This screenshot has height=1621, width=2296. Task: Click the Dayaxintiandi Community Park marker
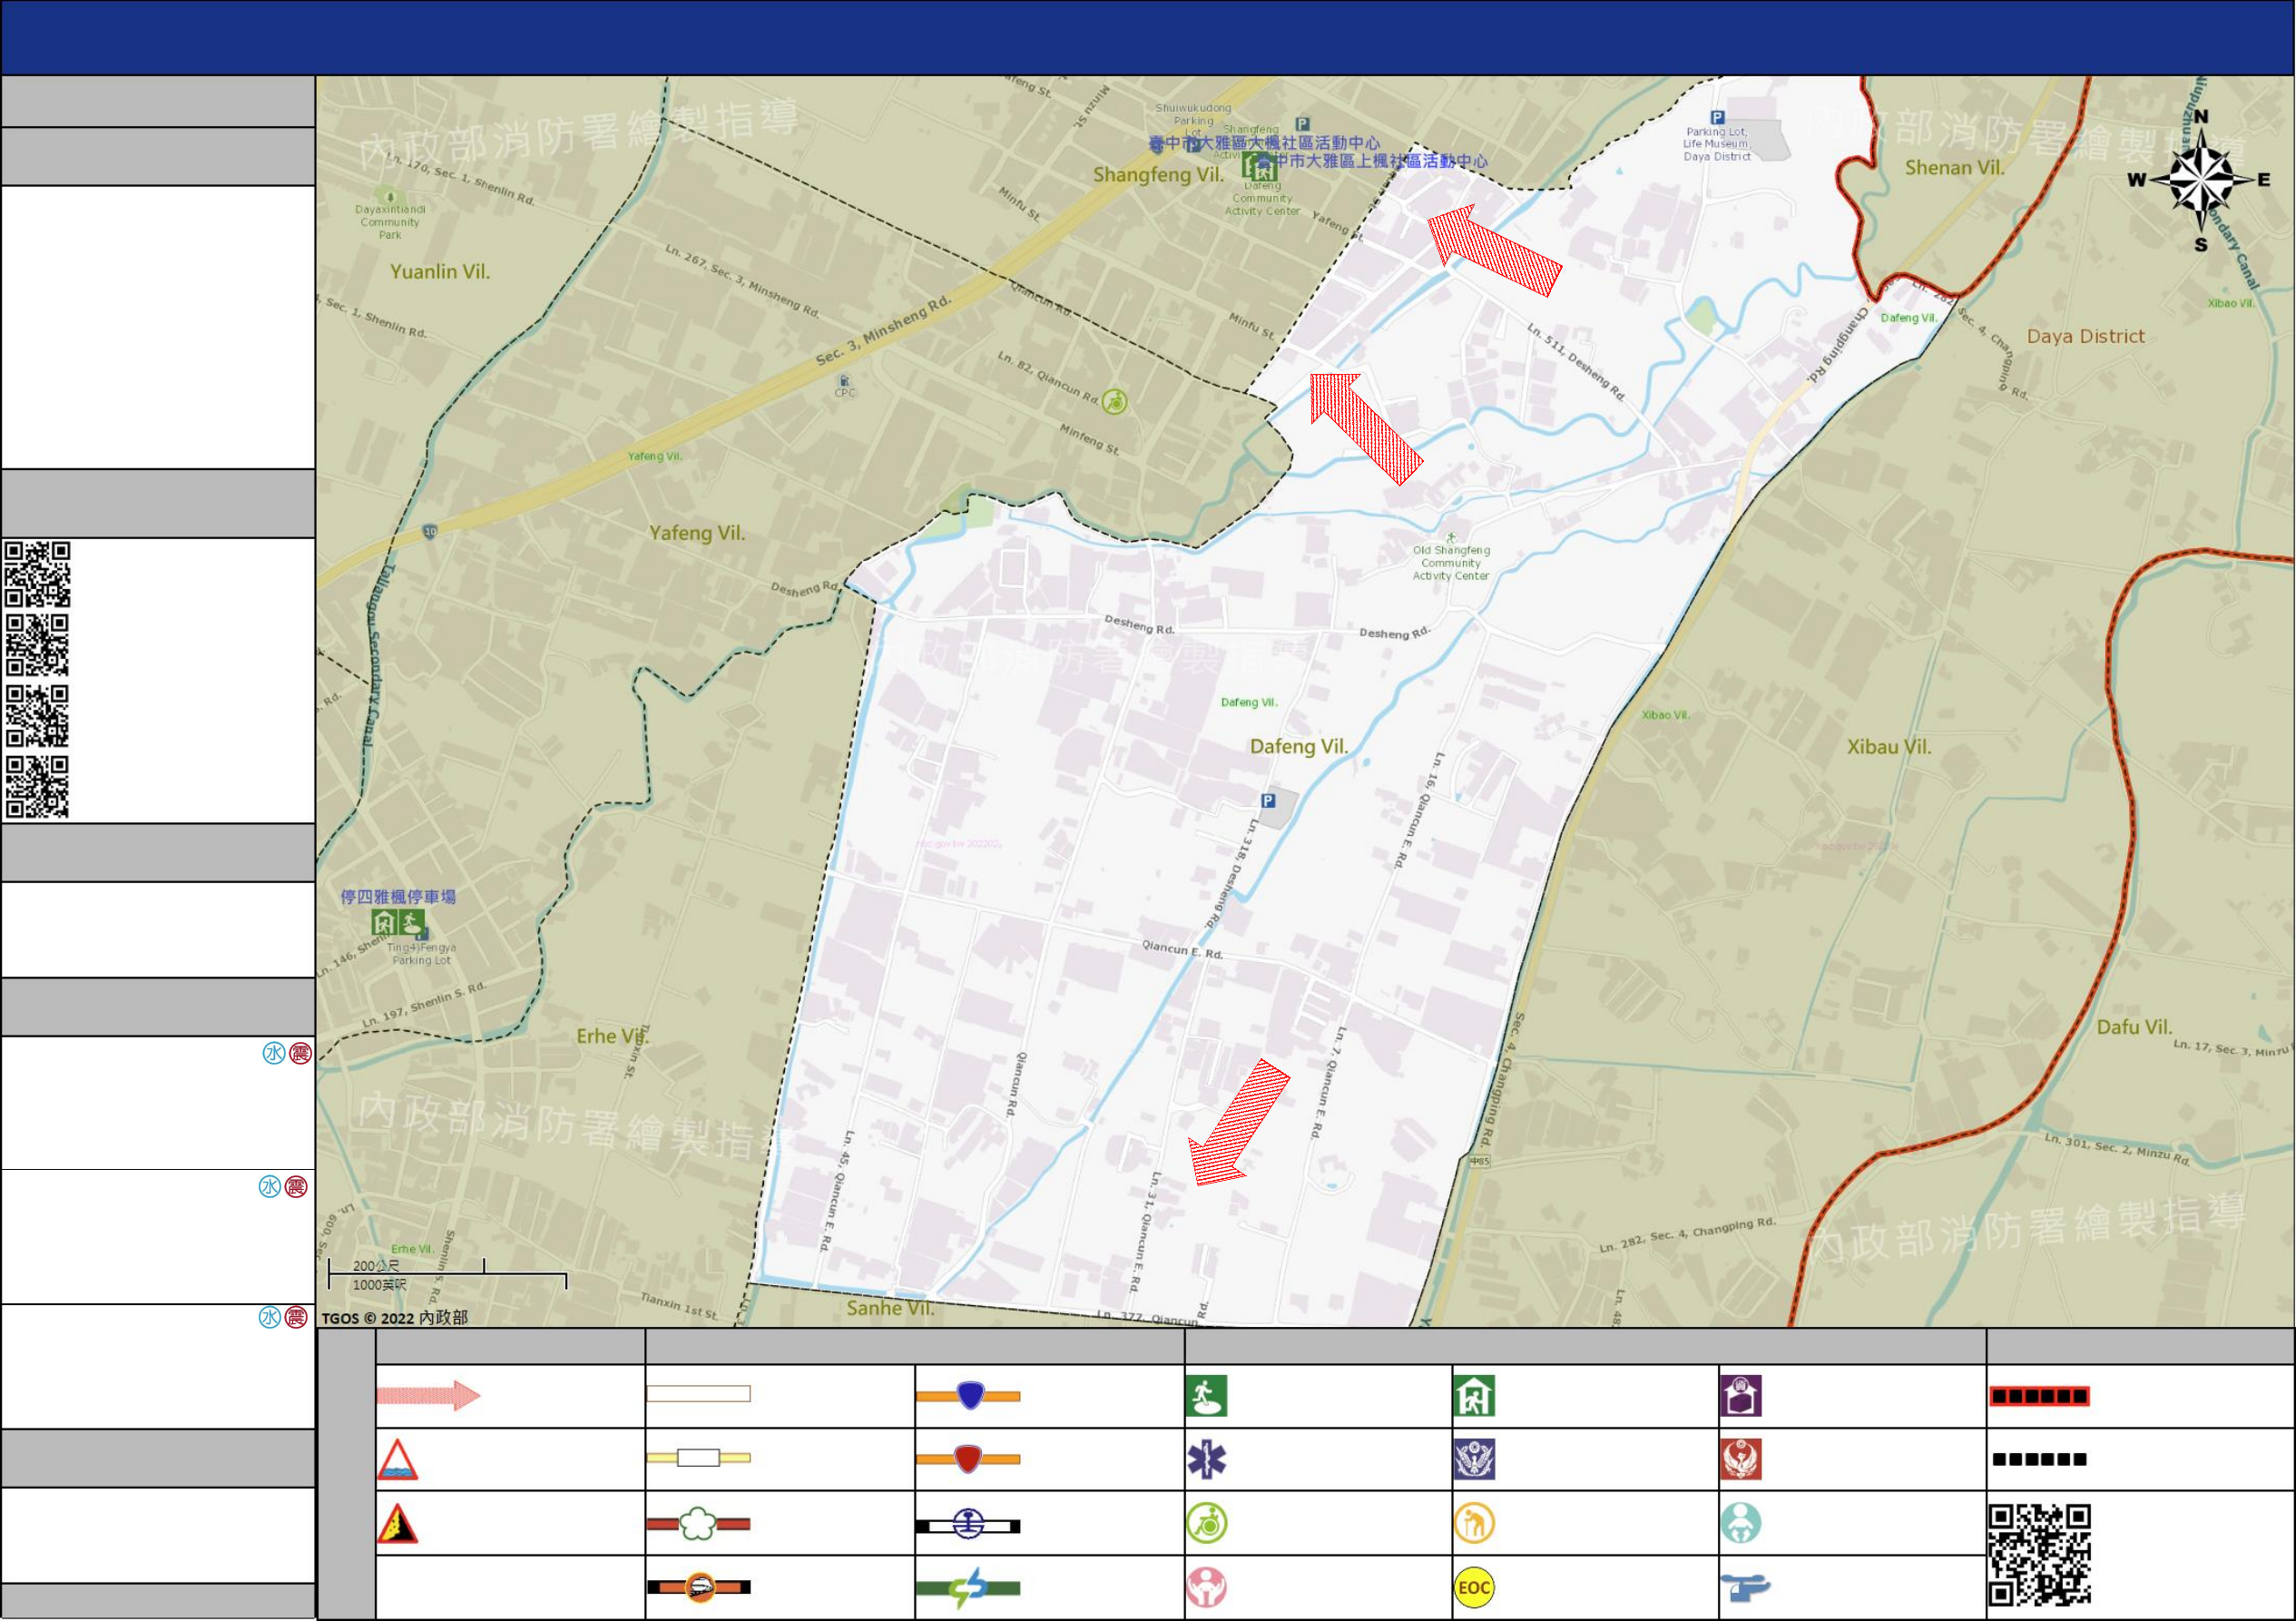coord(390,196)
